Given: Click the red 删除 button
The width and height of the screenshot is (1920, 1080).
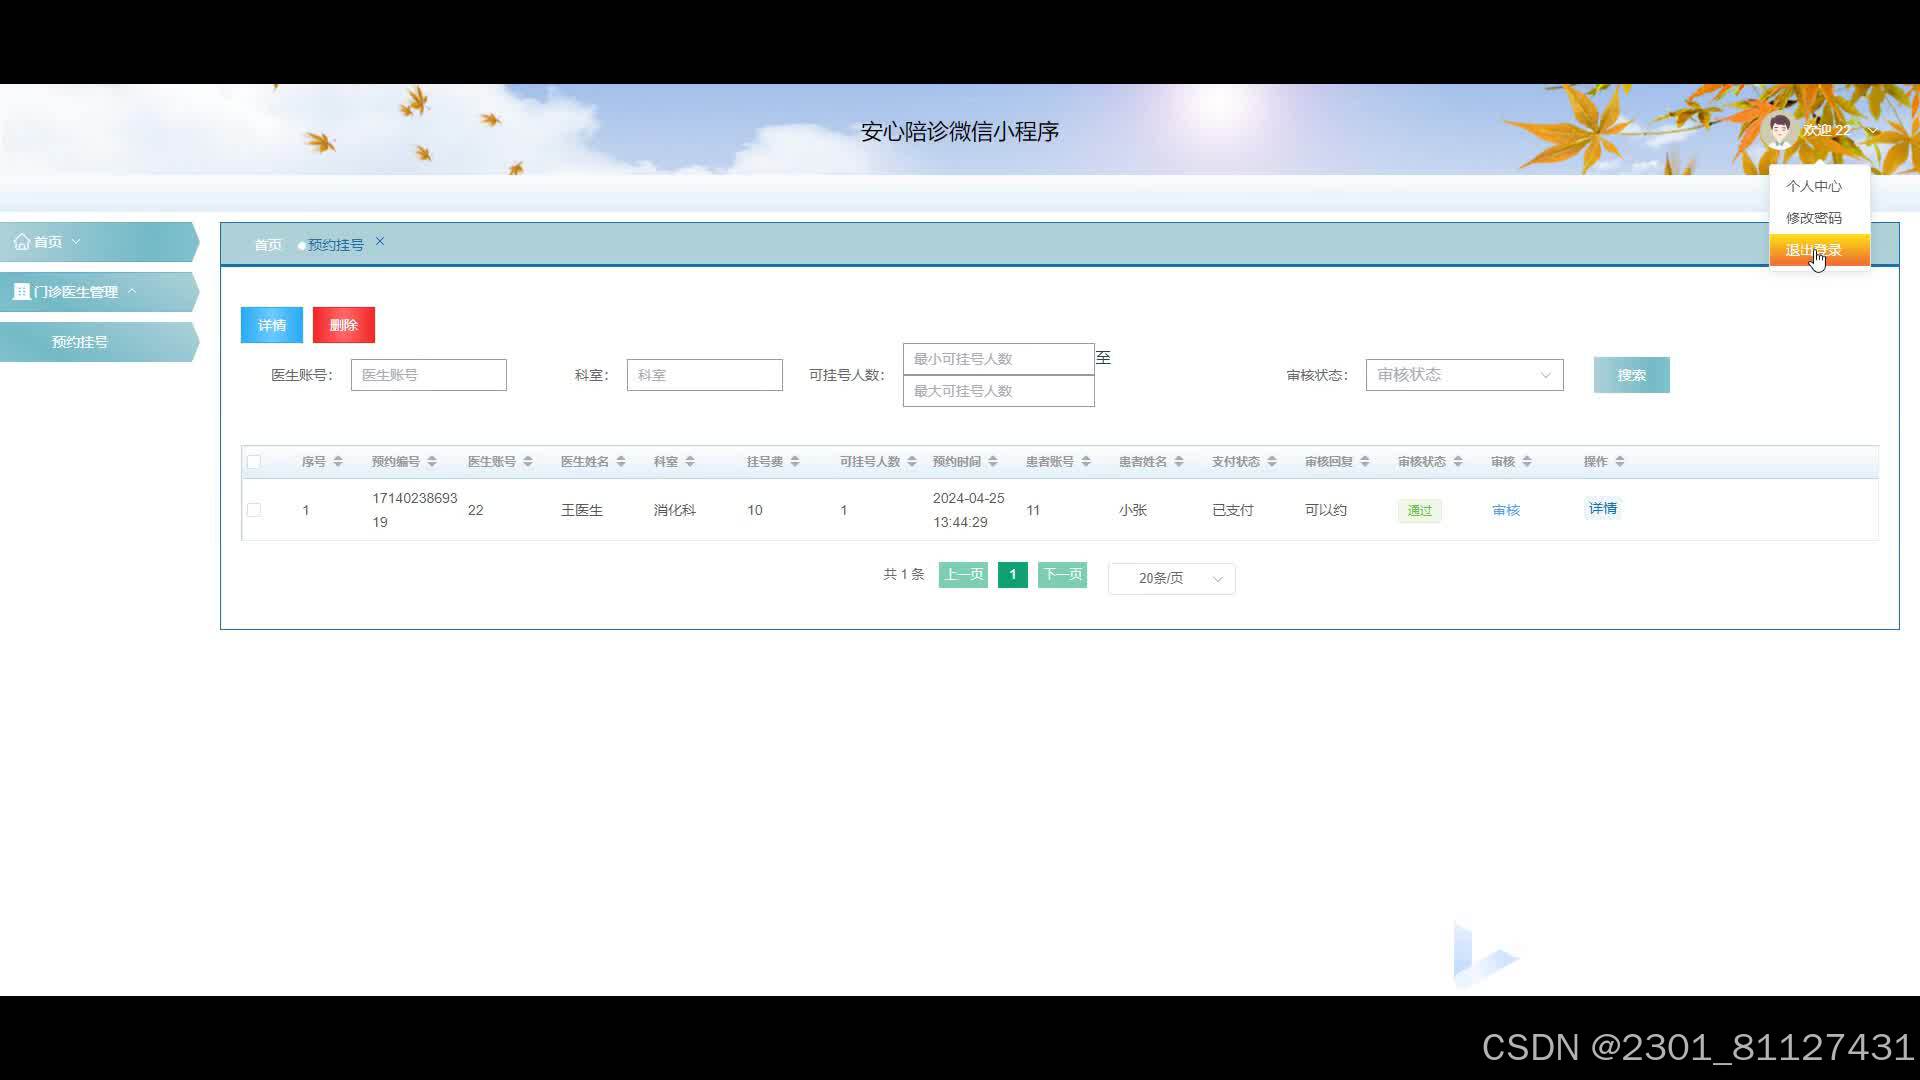Looking at the screenshot, I should tap(344, 325).
